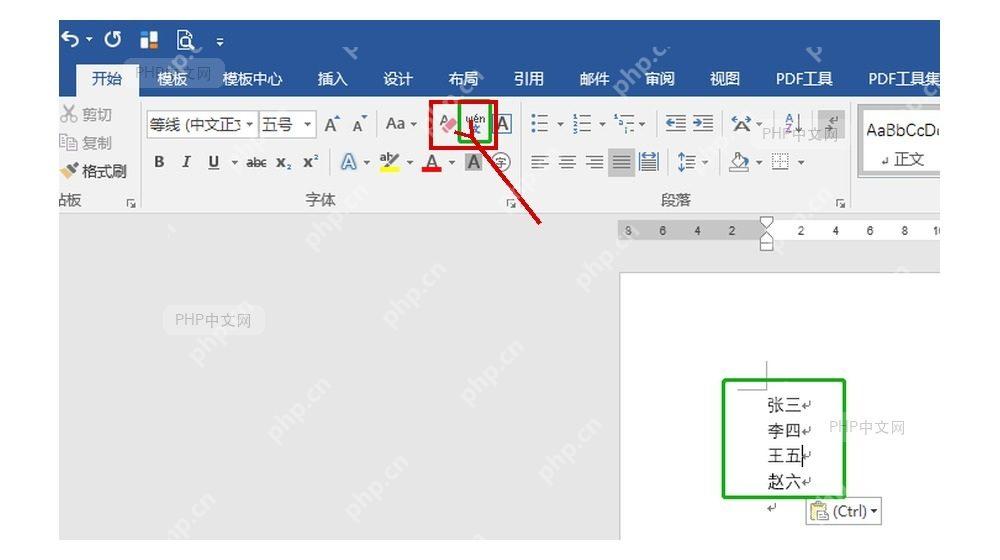Switch to the 视图 tab
Viewport: 1000px width, 560px height.
pos(724,79)
